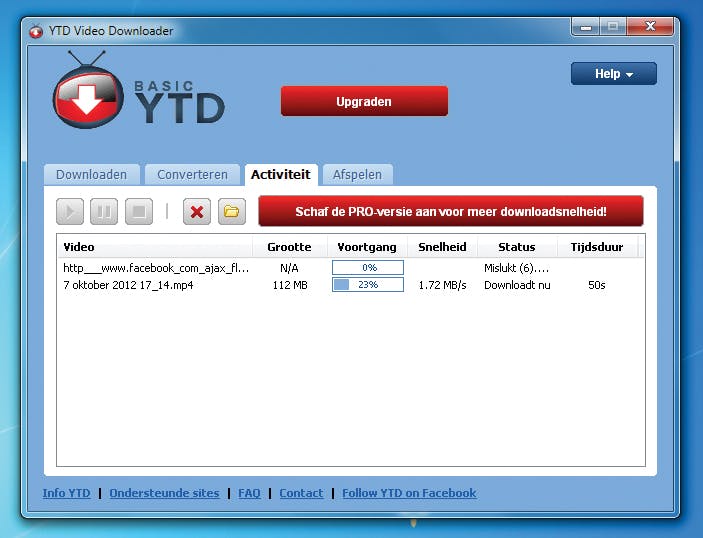Sort by the Grootte column header

tap(289, 247)
